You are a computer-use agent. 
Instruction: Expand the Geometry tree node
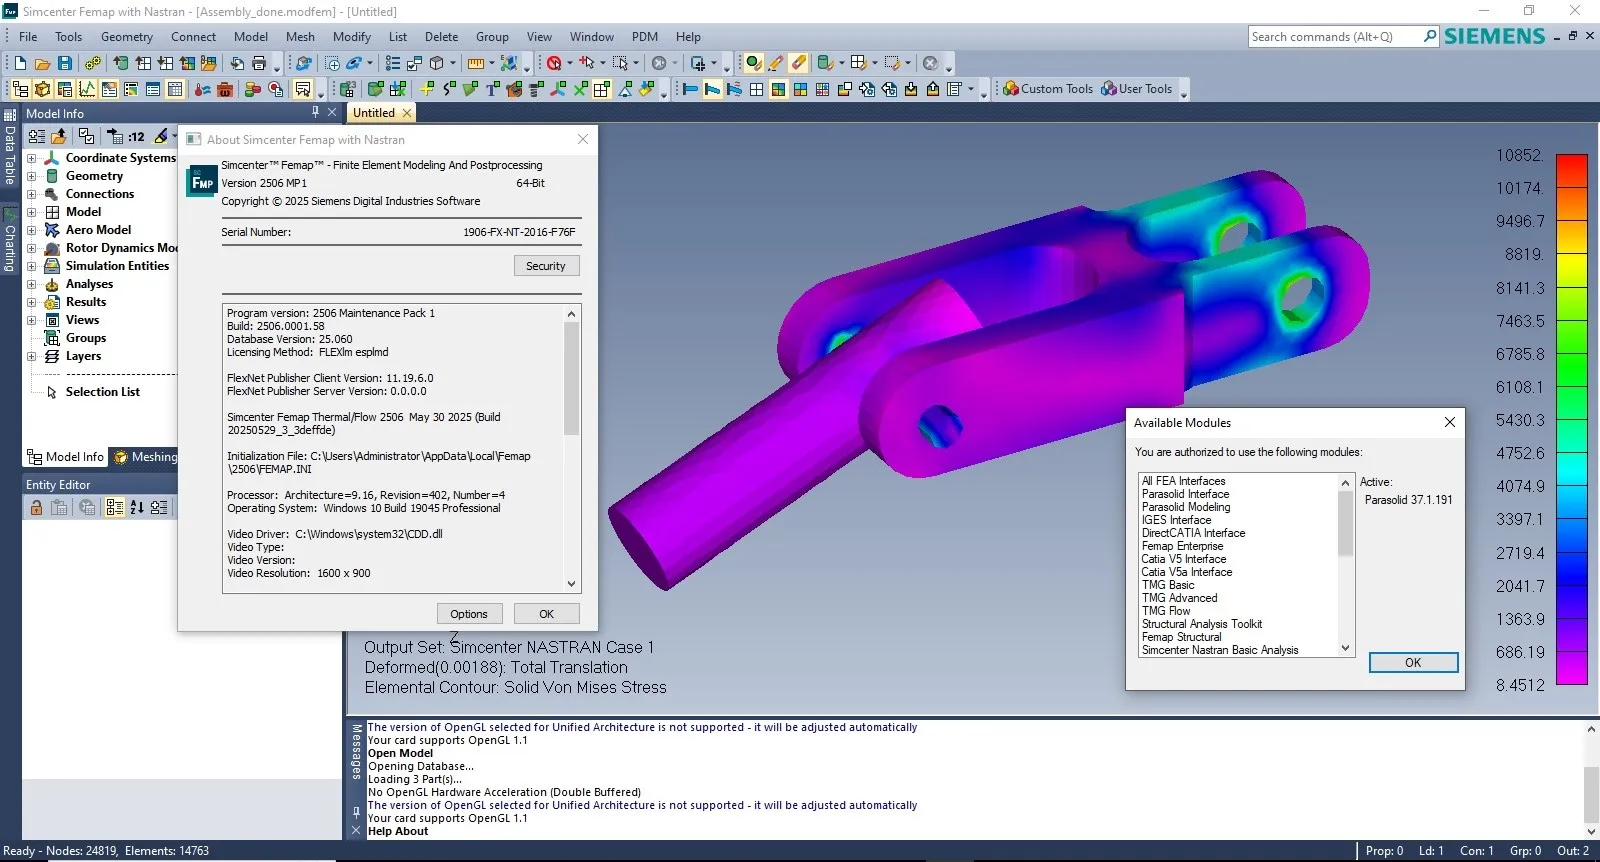(x=32, y=176)
